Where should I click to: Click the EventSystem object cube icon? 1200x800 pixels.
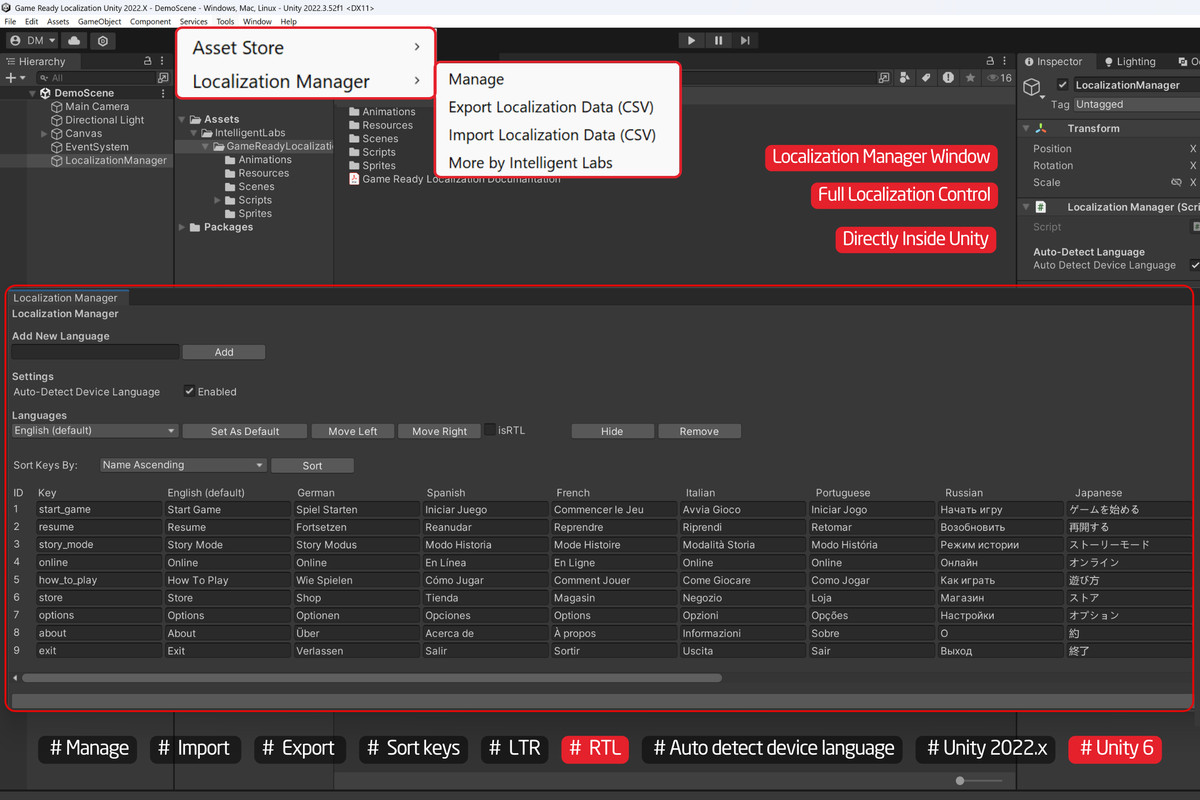click(57, 147)
